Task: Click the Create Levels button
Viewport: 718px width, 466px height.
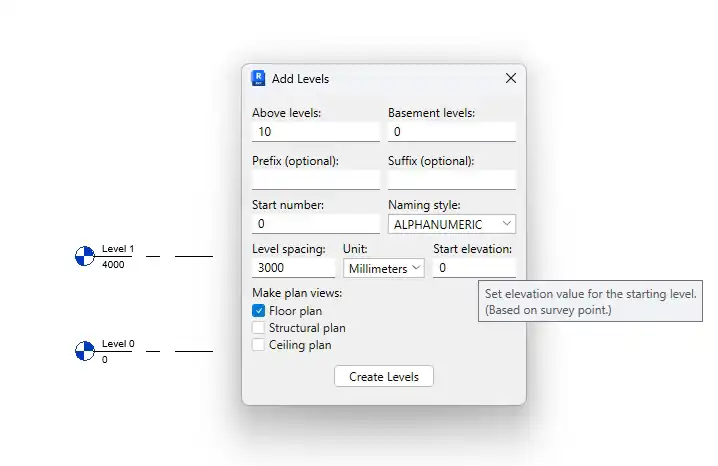Action: click(x=384, y=376)
